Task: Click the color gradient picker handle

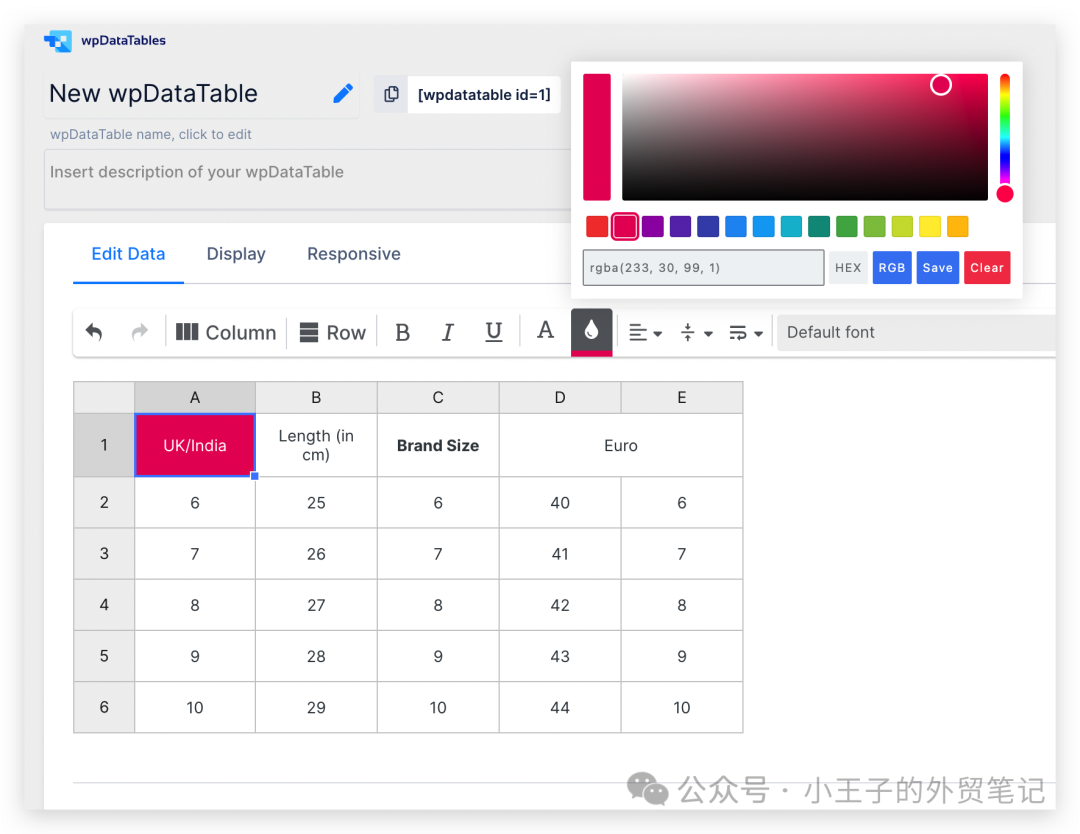Action: pyautogui.click(x=941, y=85)
